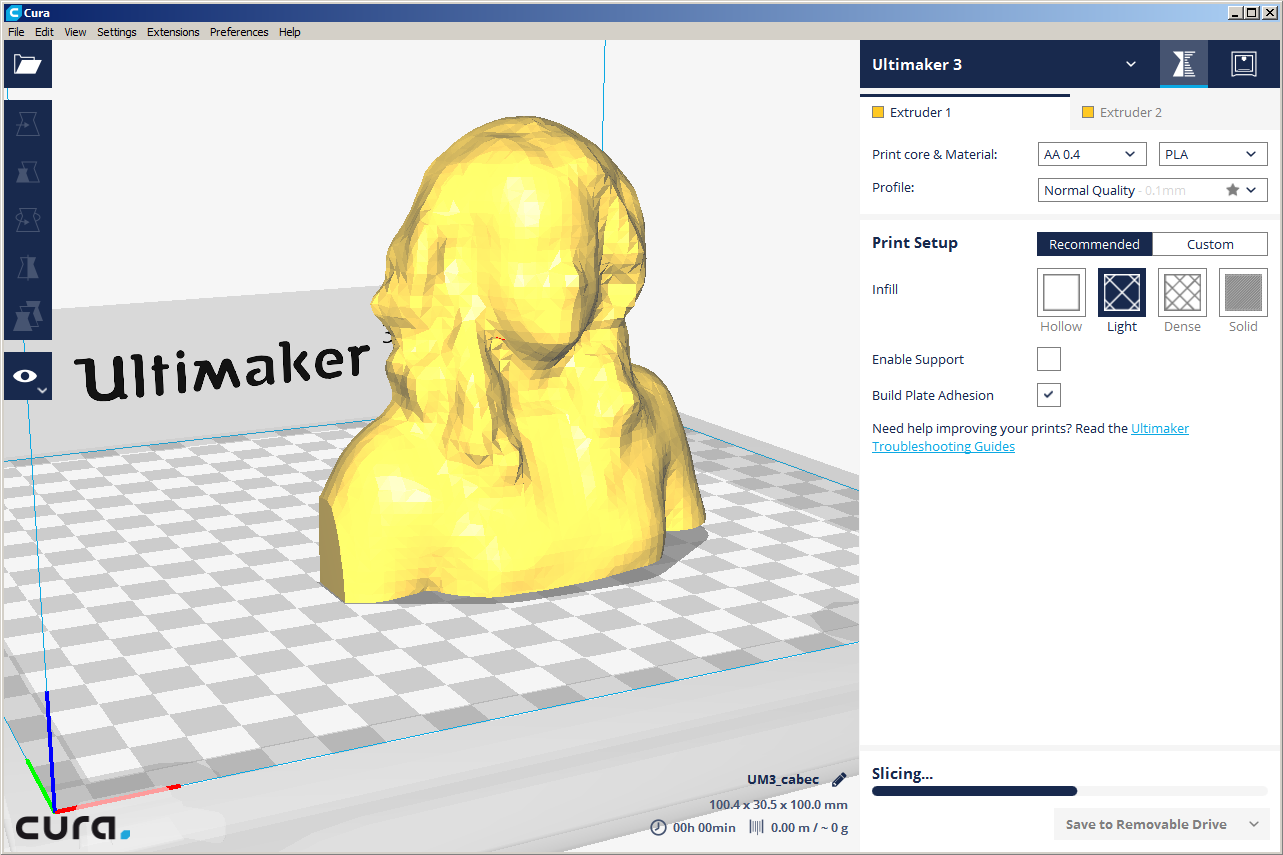1283x855 pixels.
Task: Tick the Enable Support checkbox
Action: coord(1048,359)
